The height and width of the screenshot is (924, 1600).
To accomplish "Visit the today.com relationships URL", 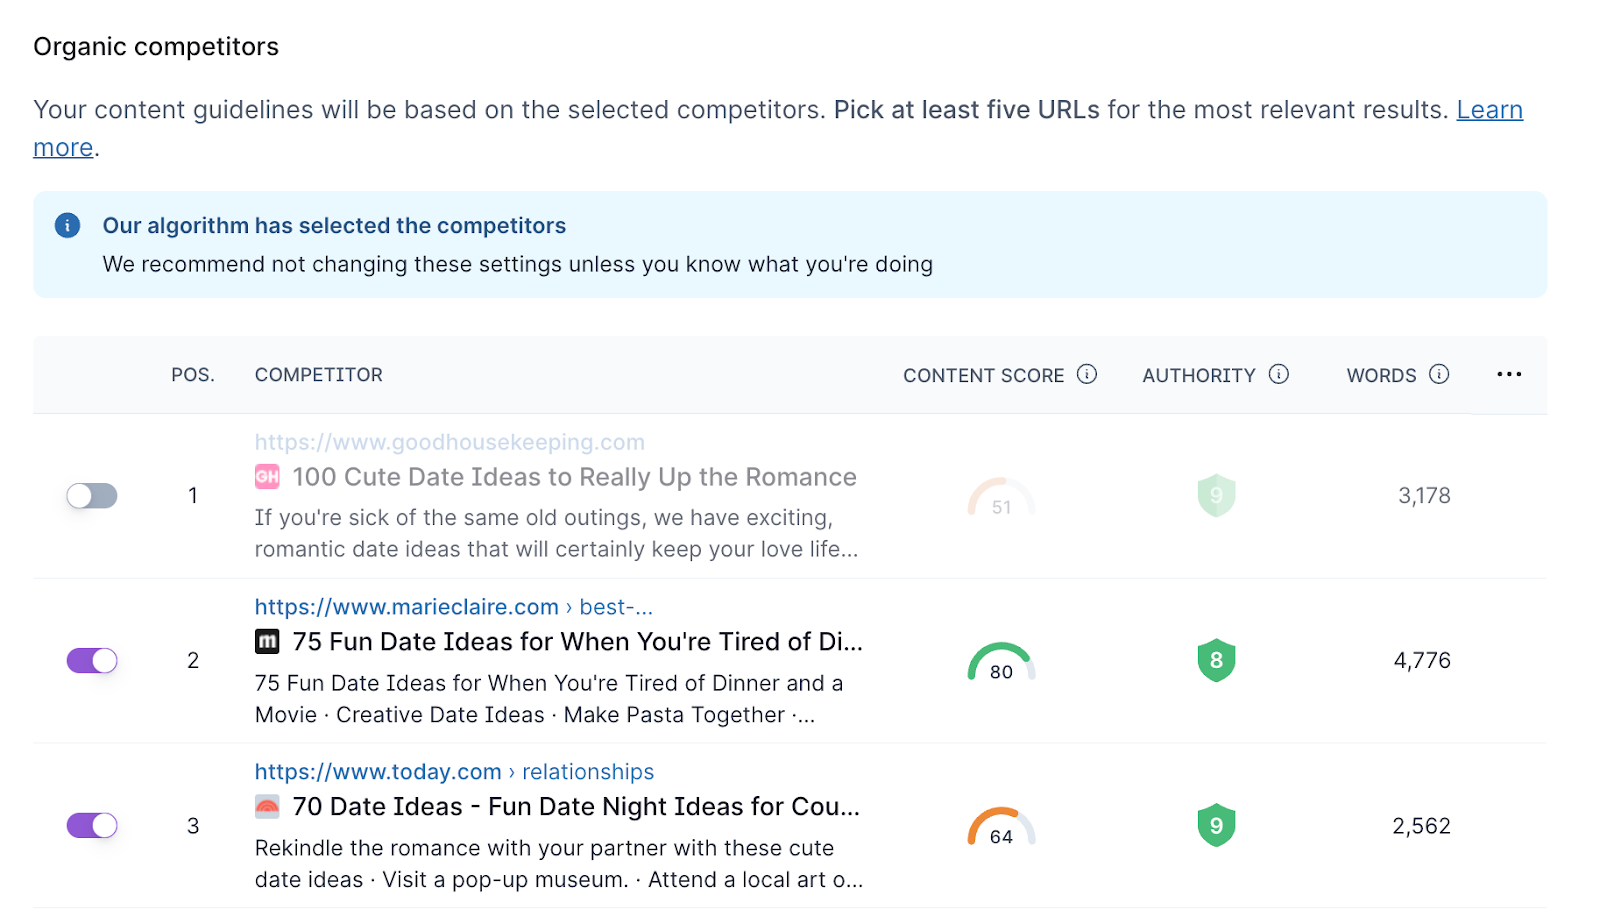I will pos(454,772).
